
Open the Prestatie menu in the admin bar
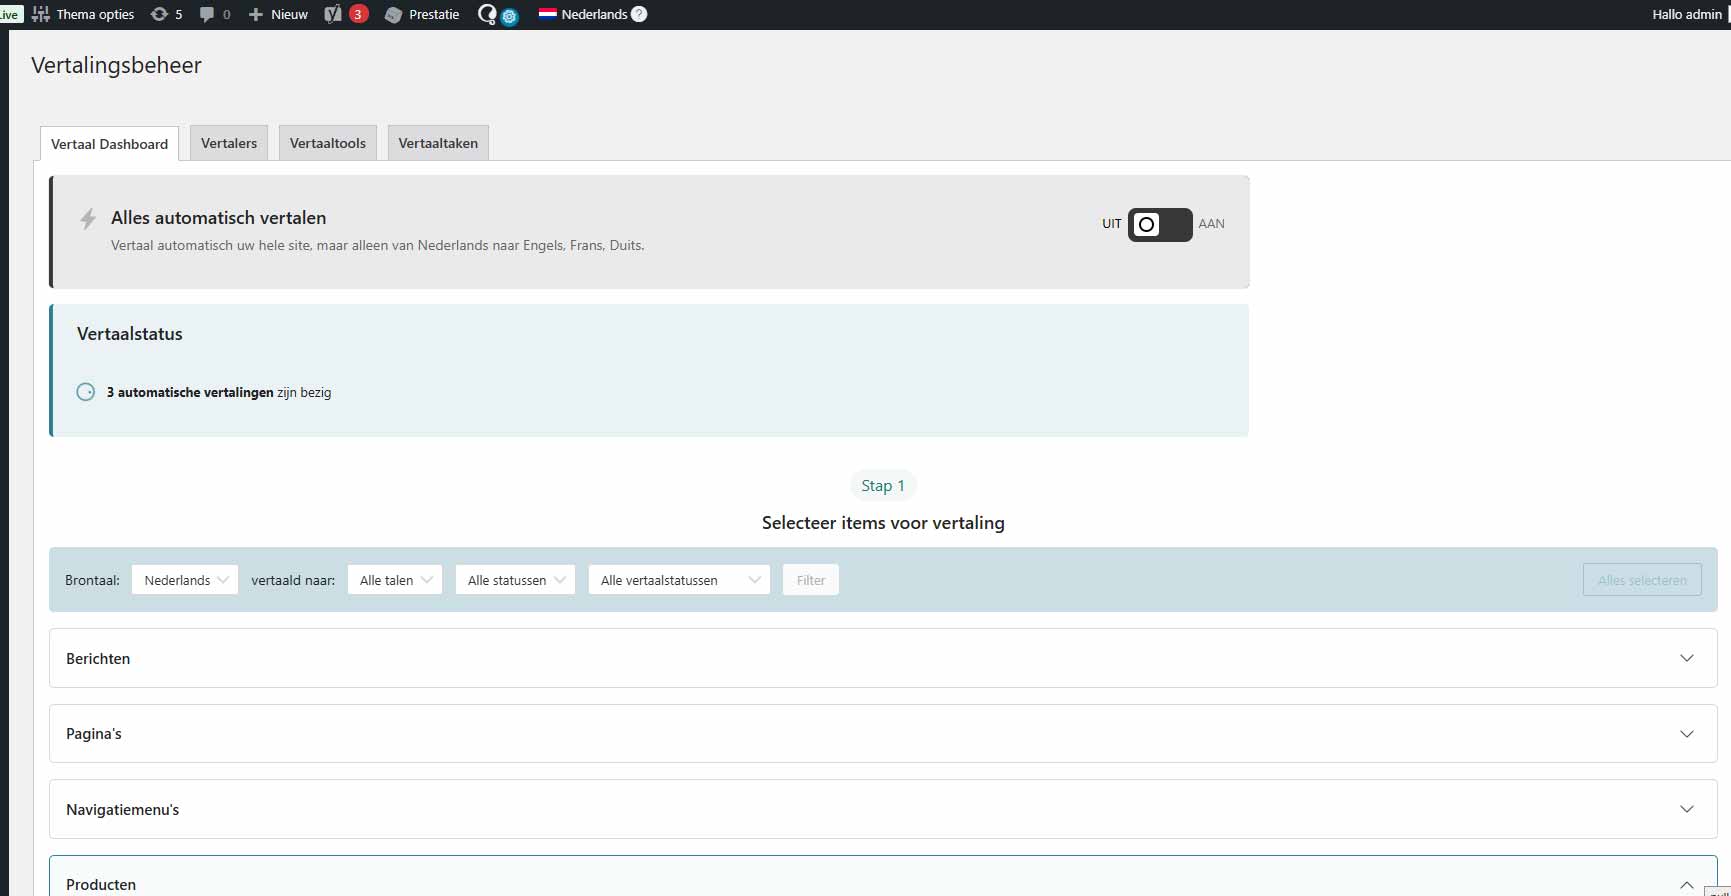coord(422,14)
